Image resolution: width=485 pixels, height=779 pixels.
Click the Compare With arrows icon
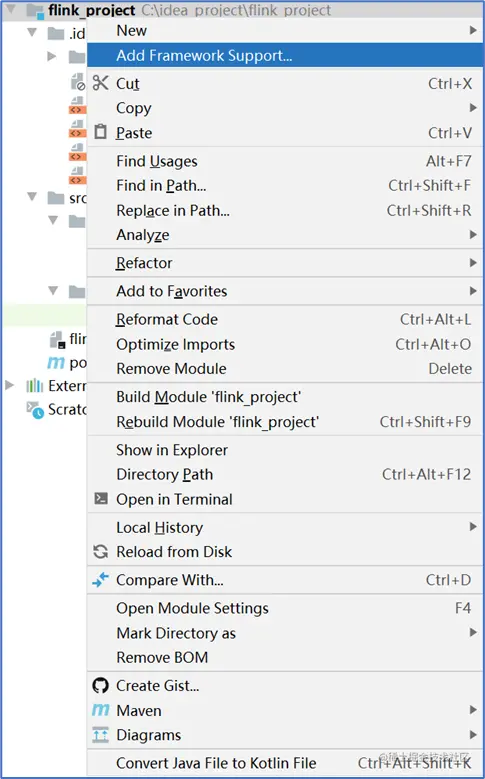(100, 579)
